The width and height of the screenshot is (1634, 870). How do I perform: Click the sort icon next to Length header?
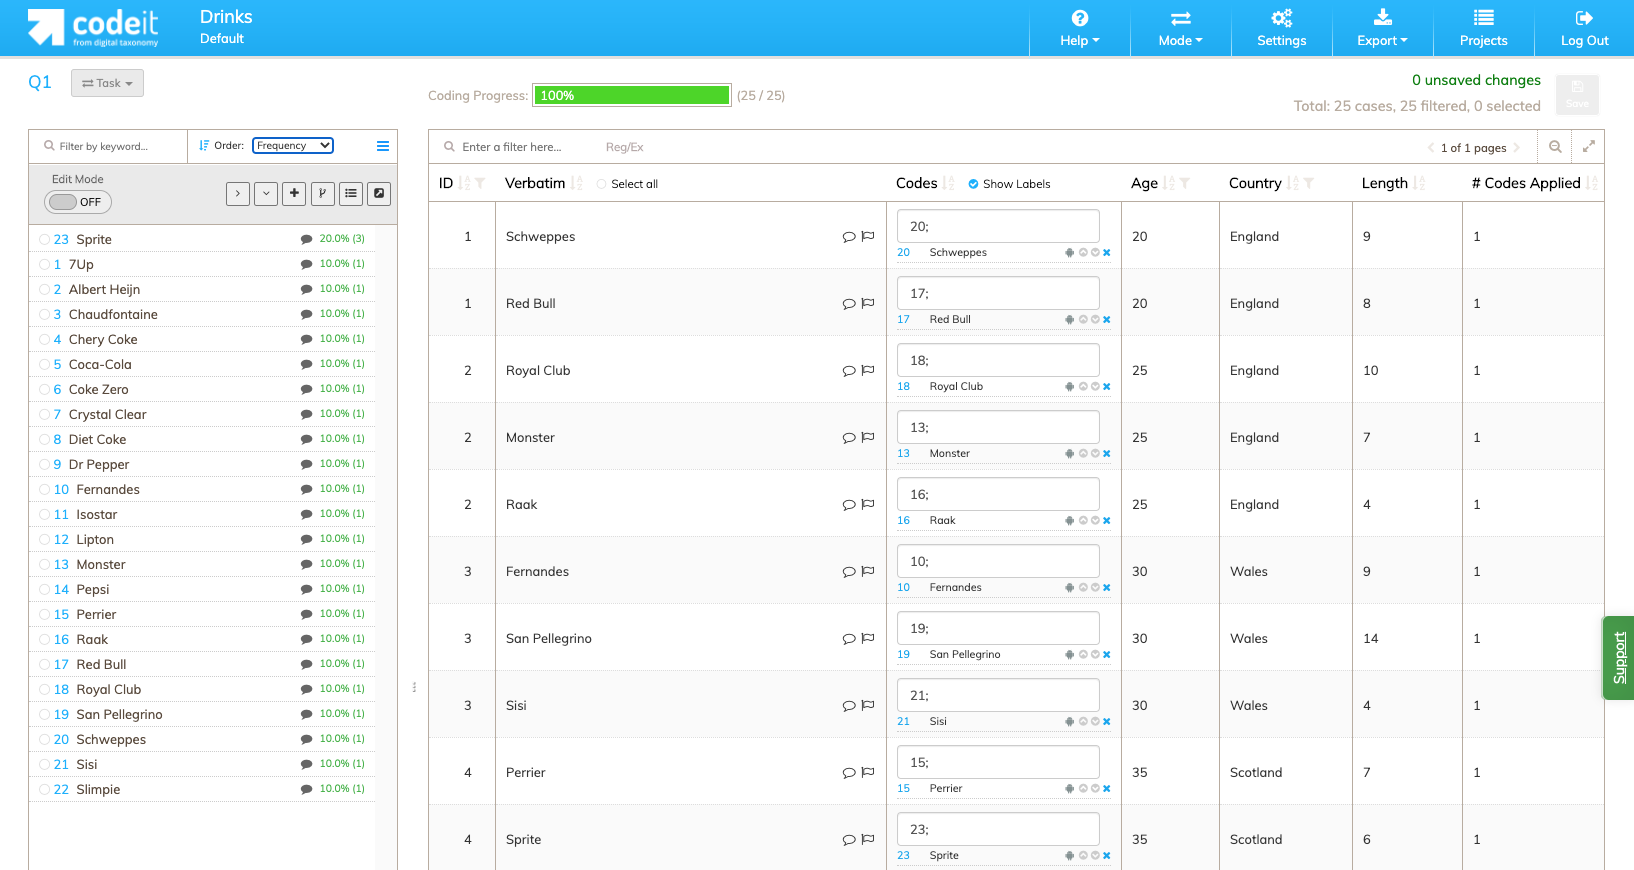[1419, 183]
